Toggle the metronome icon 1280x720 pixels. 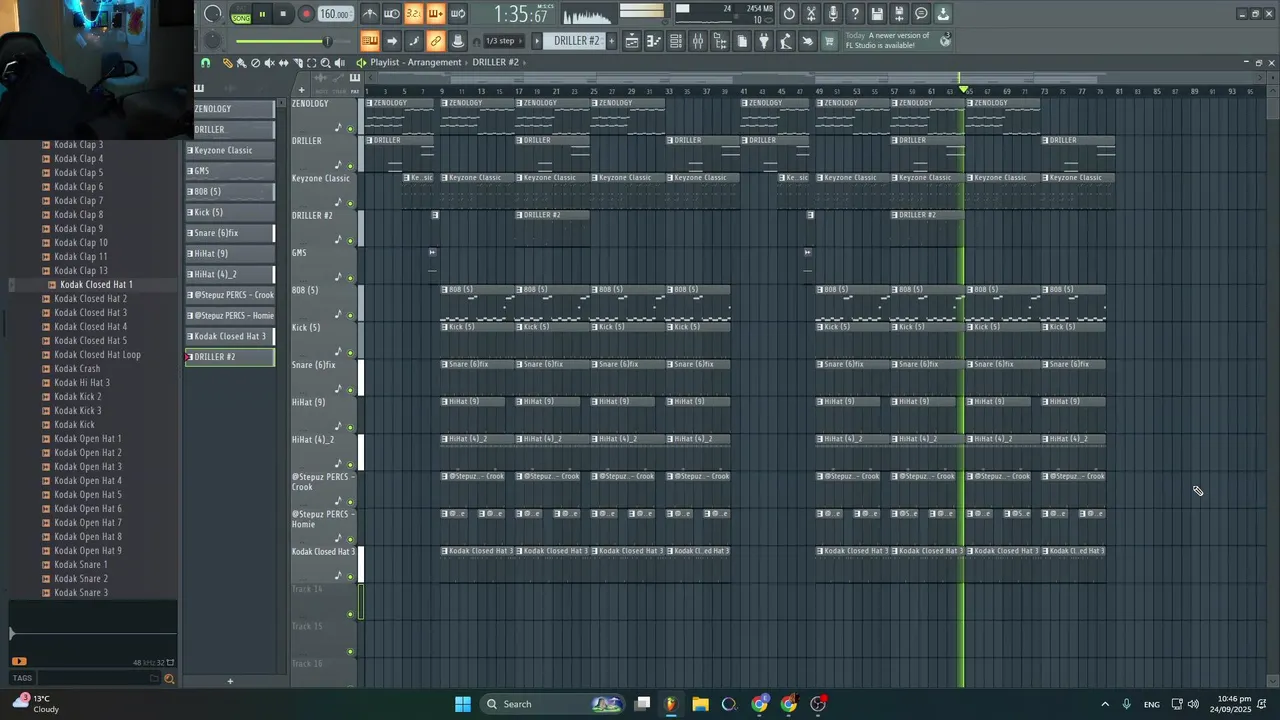[x=370, y=14]
